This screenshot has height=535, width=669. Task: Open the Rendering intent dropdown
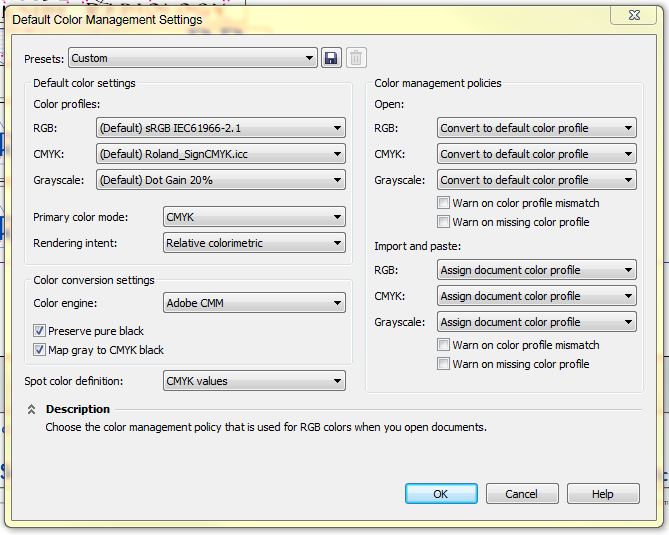click(x=254, y=243)
